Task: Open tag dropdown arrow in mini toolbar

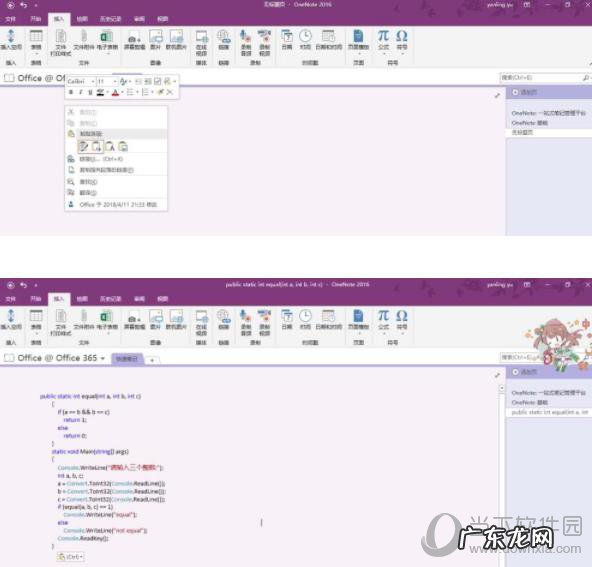Action: coord(174,81)
